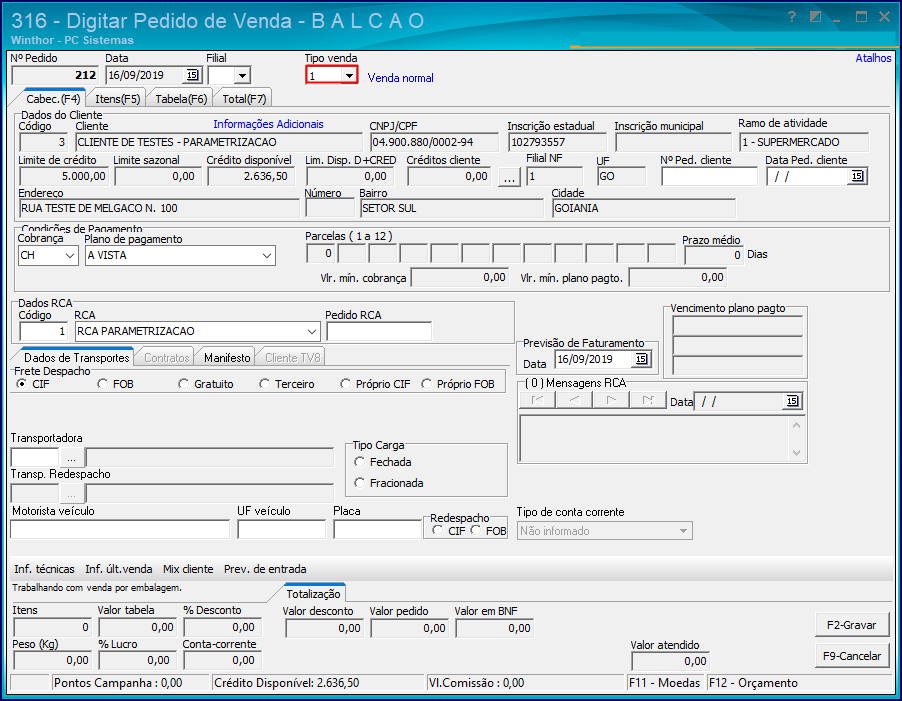Click the RCA Código field

tap(44, 331)
